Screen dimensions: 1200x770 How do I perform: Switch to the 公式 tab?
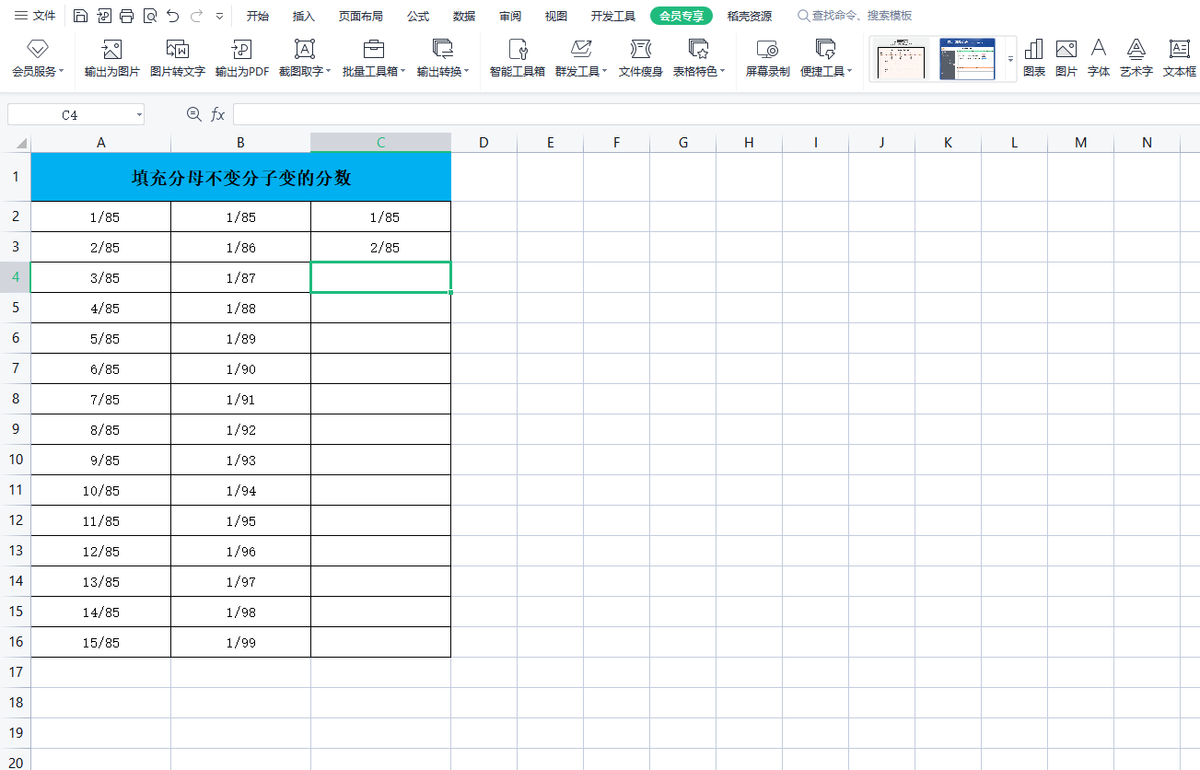tap(418, 16)
